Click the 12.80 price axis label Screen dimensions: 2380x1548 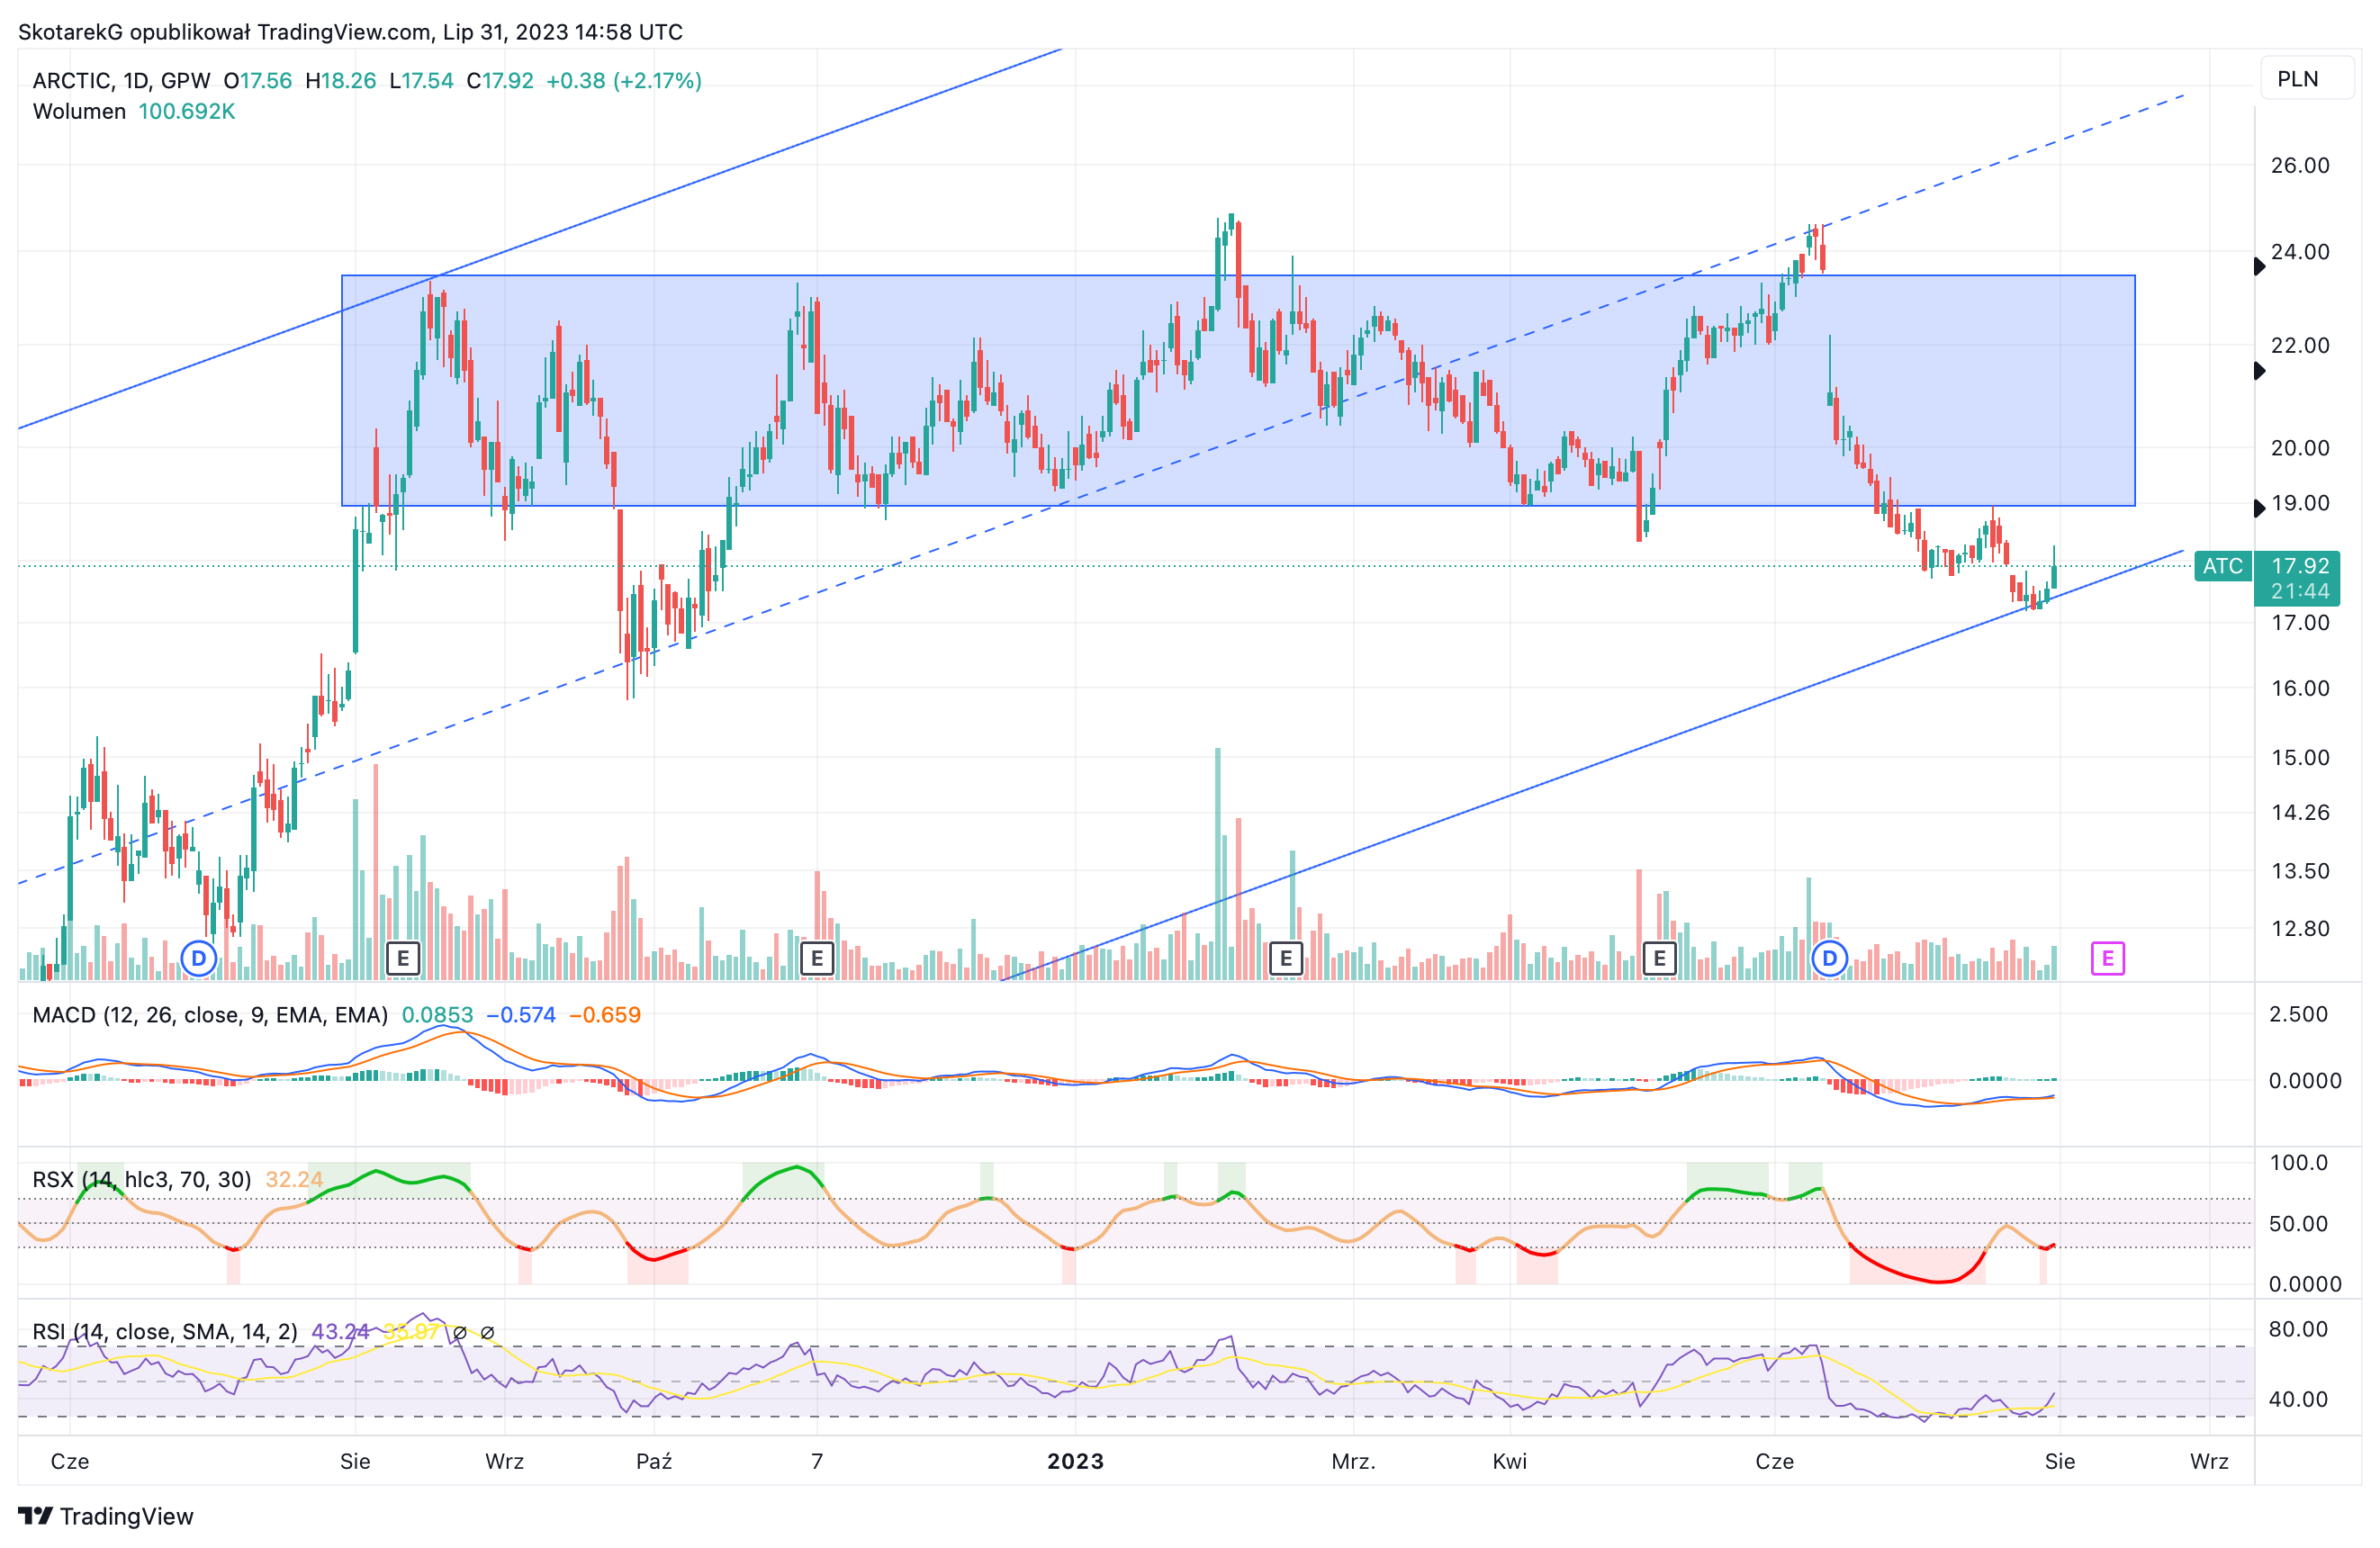tap(2300, 928)
